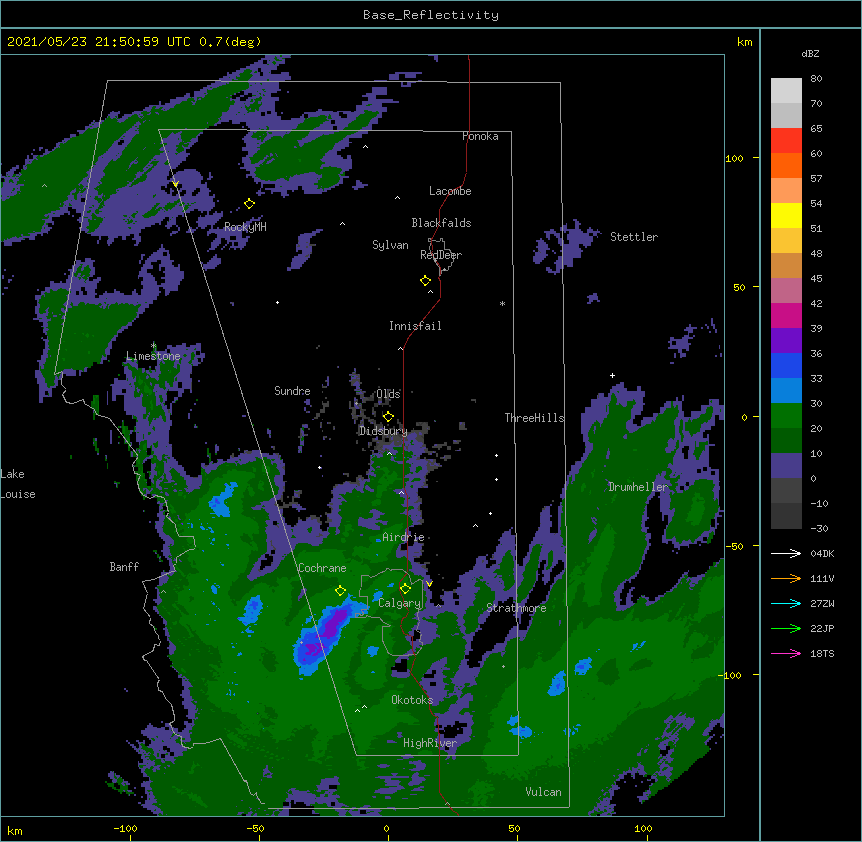Click the 04DK legend text
The image size is (862, 842).
(822, 553)
